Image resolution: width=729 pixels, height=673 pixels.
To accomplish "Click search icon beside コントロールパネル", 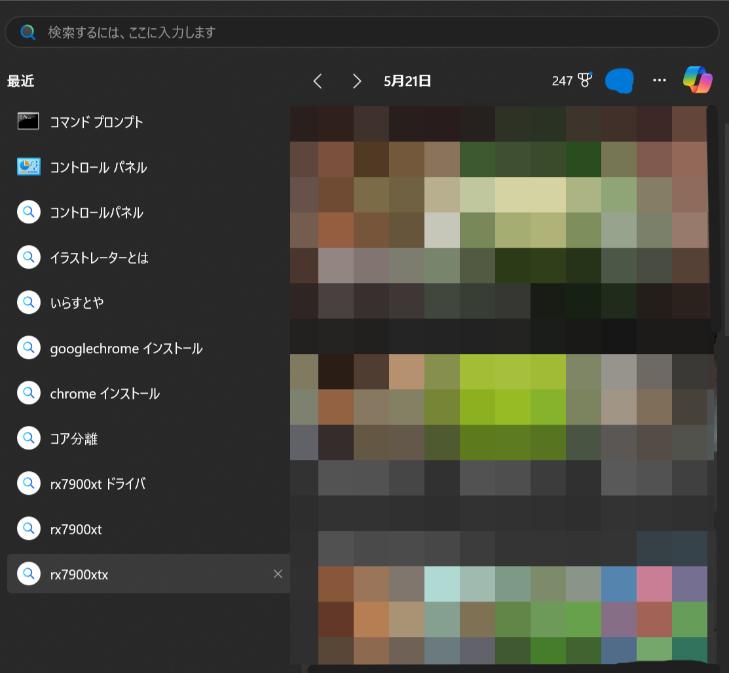I will point(28,212).
